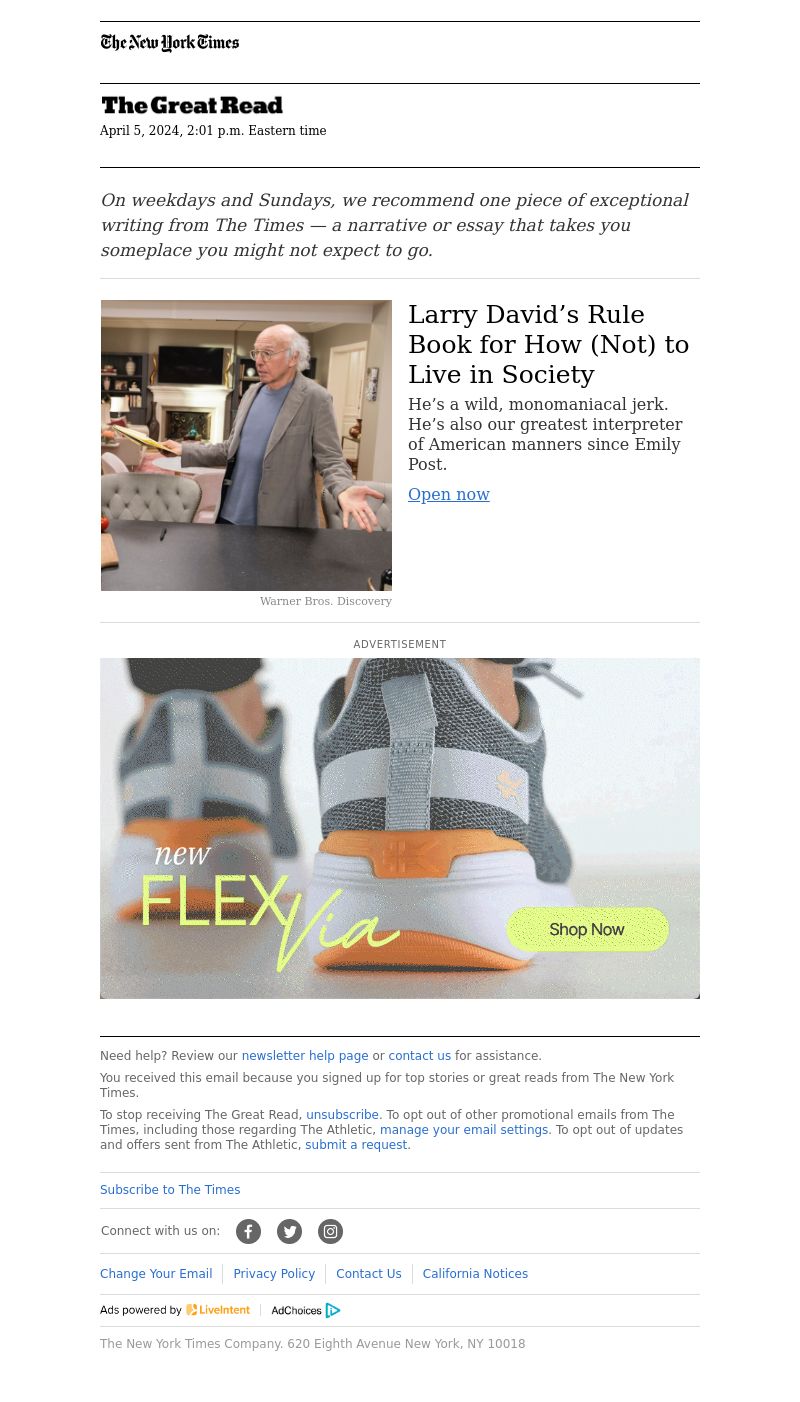Click the AdChoices triangle icon
800x1402 pixels.
(333, 1311)
